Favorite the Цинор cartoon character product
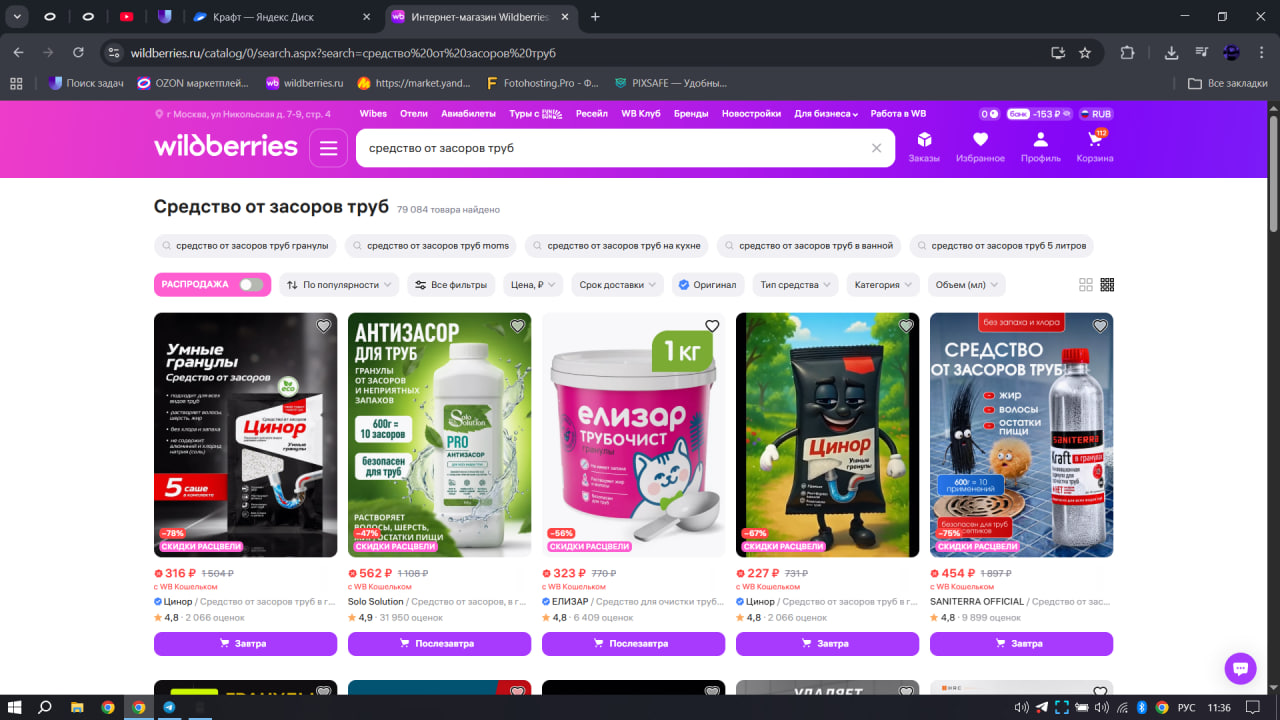The height and width of the screenshot is (720, 1280). 906,326
